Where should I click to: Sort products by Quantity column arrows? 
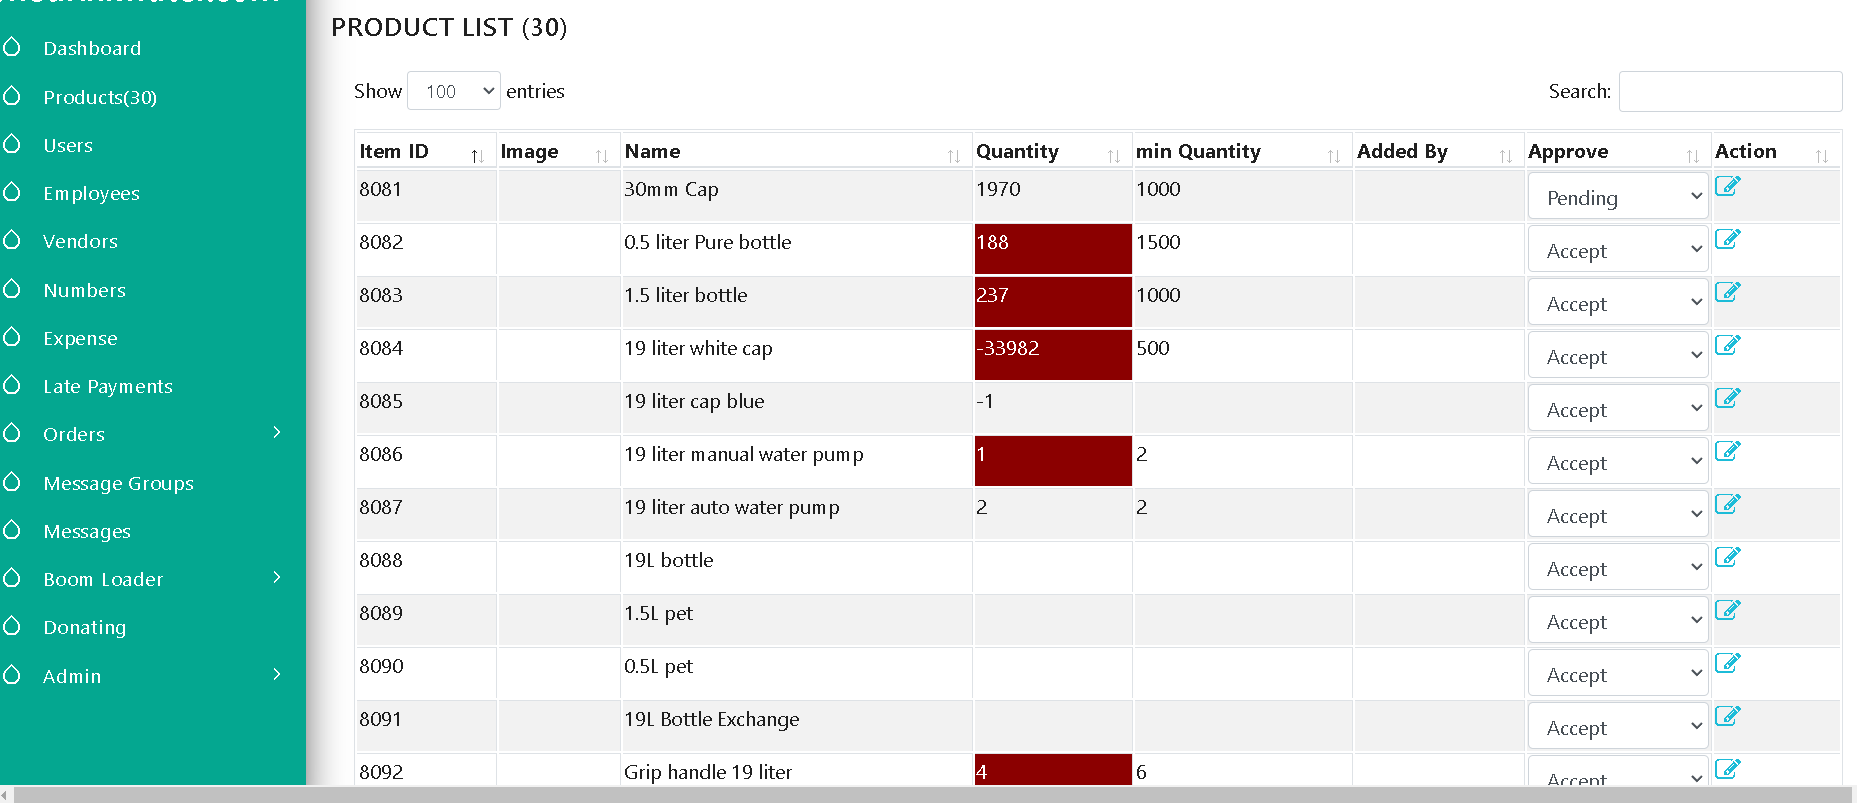tap(1113, 156)
